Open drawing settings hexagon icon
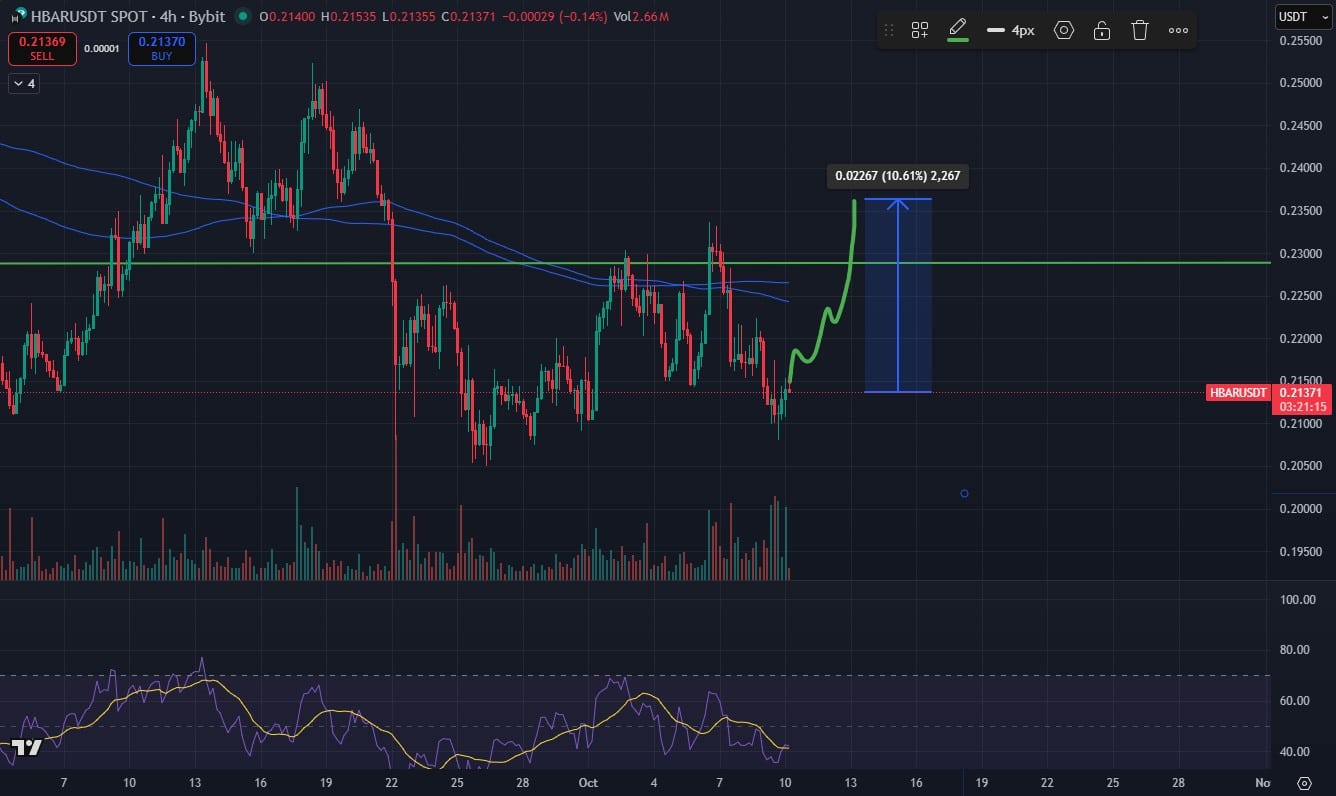The image size is (1336, 796). 1064,30
